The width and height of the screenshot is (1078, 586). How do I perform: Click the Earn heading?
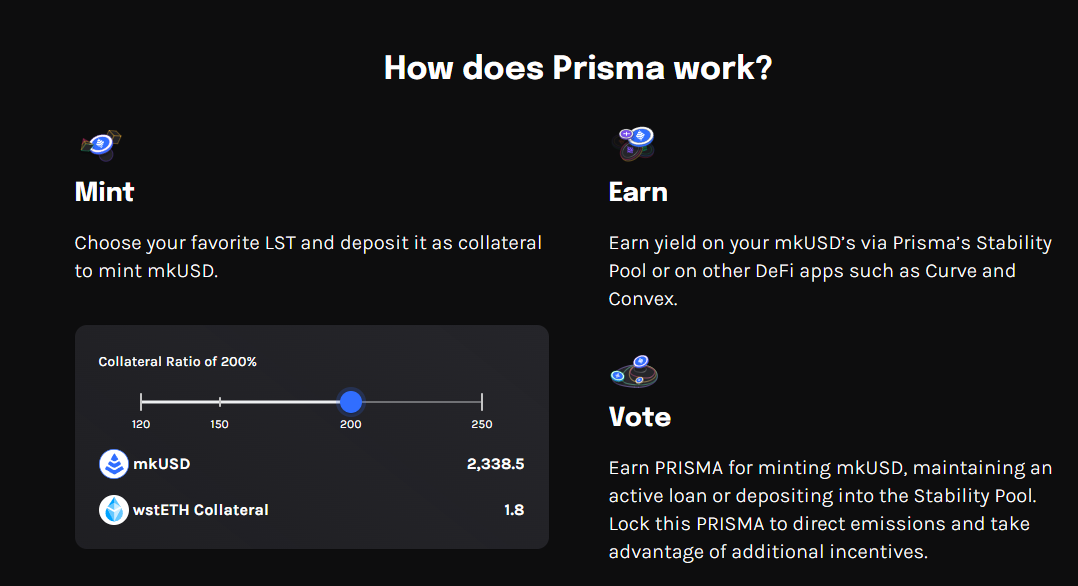tap(638, 192)
